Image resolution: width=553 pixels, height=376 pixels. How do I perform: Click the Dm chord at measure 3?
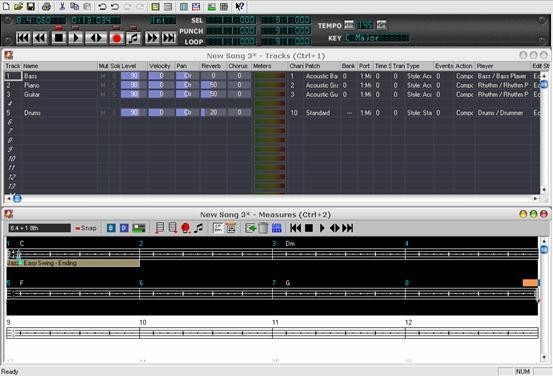tap(290, 243)
